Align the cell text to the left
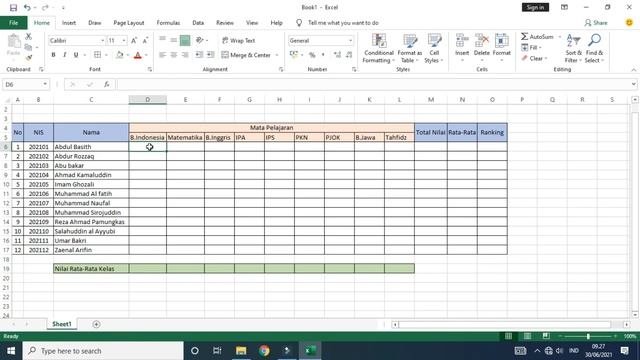The image size is (640, 360). [x=162, y=55]
